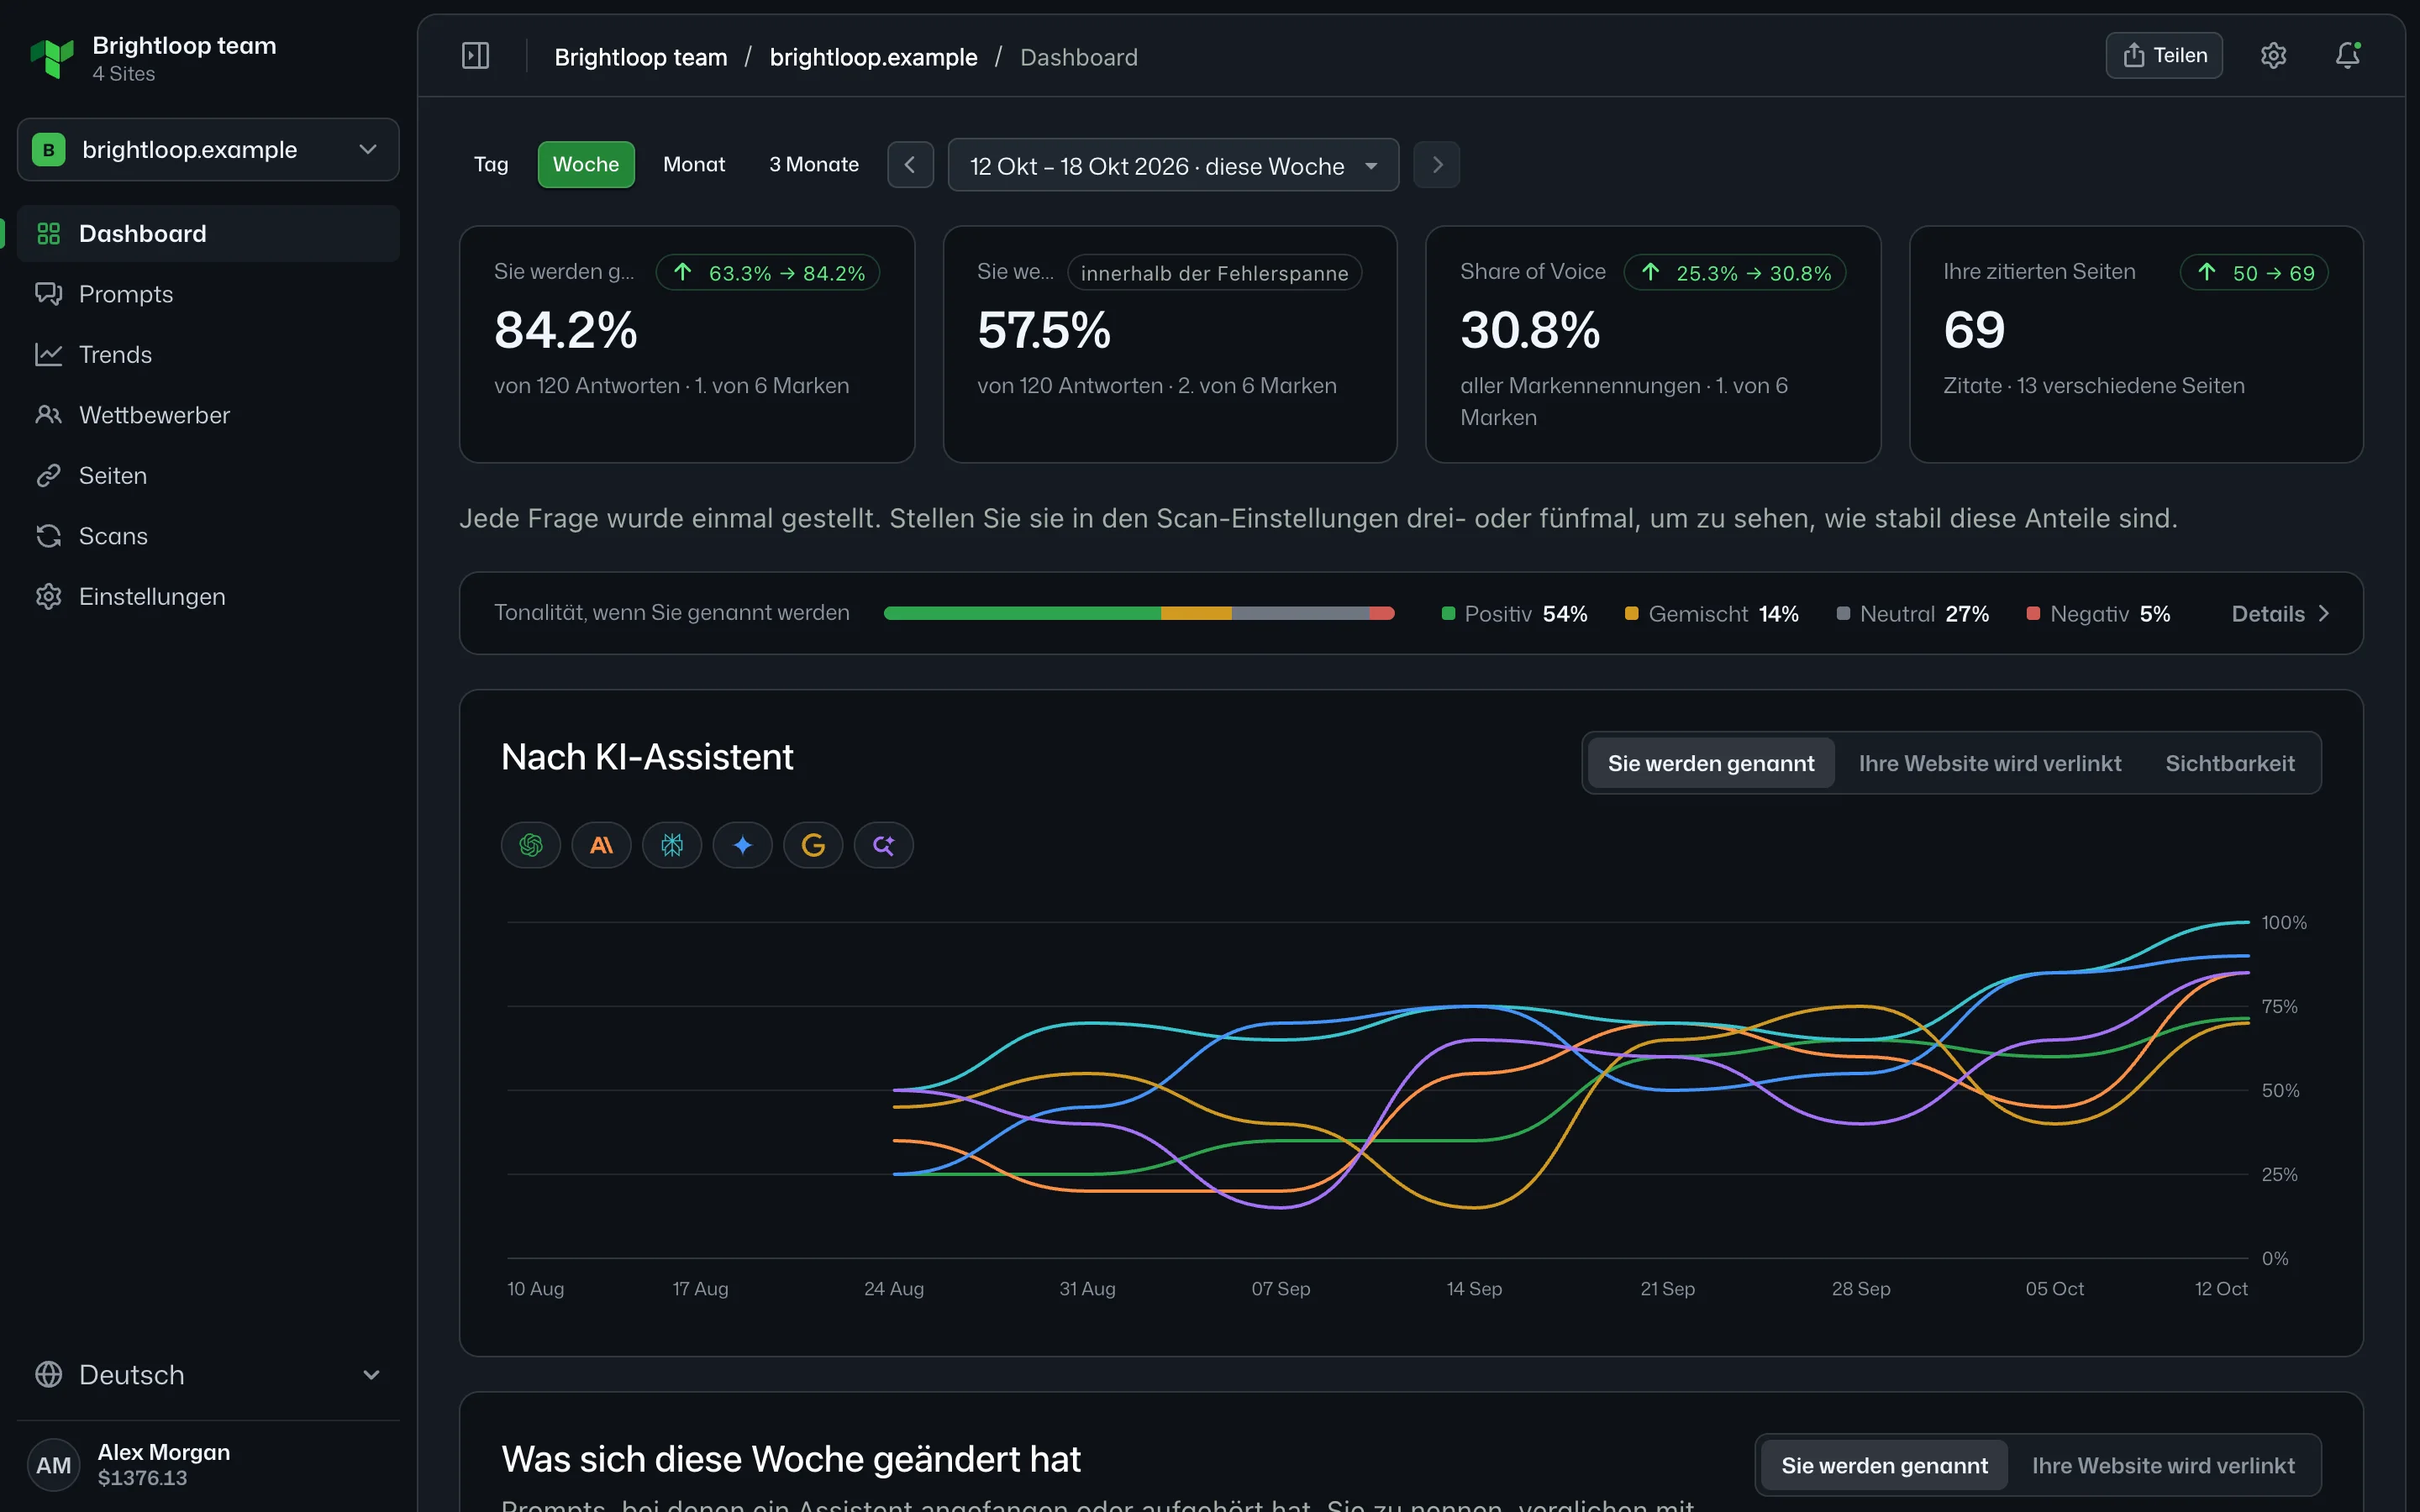Click the Dashboard grid icon in the sidebar
Viewport: 2420px width, 1512px height.
(48, 234)
